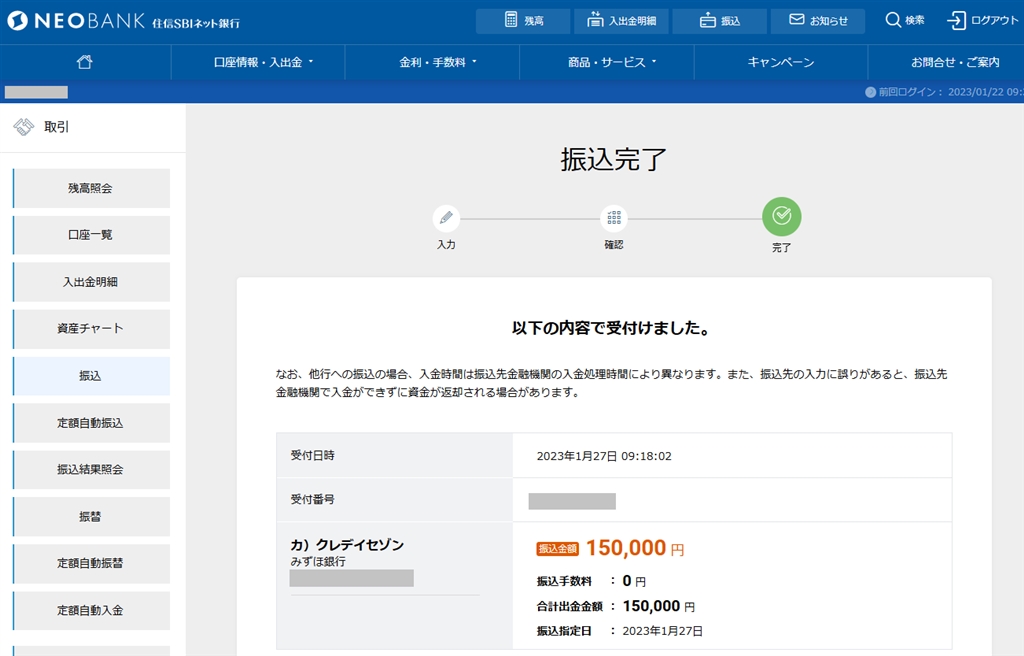Click the みずほ銀行 bank name
The height and width of the screenshot is (656, 1024).
click(318, 562)
